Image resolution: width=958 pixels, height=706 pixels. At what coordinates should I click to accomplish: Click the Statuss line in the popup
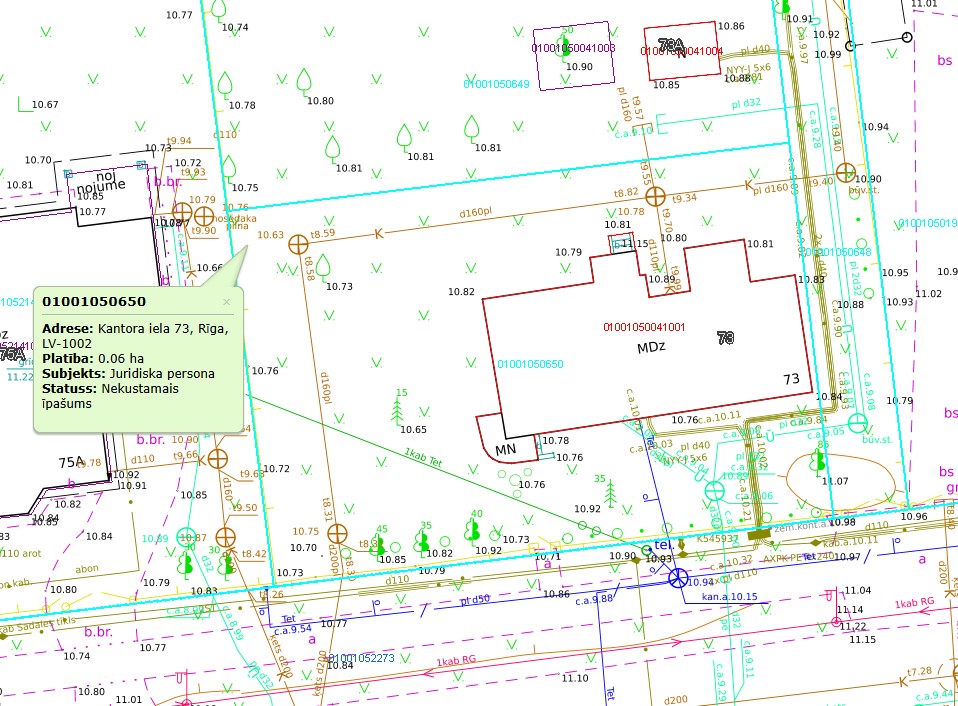coord(110,396)
